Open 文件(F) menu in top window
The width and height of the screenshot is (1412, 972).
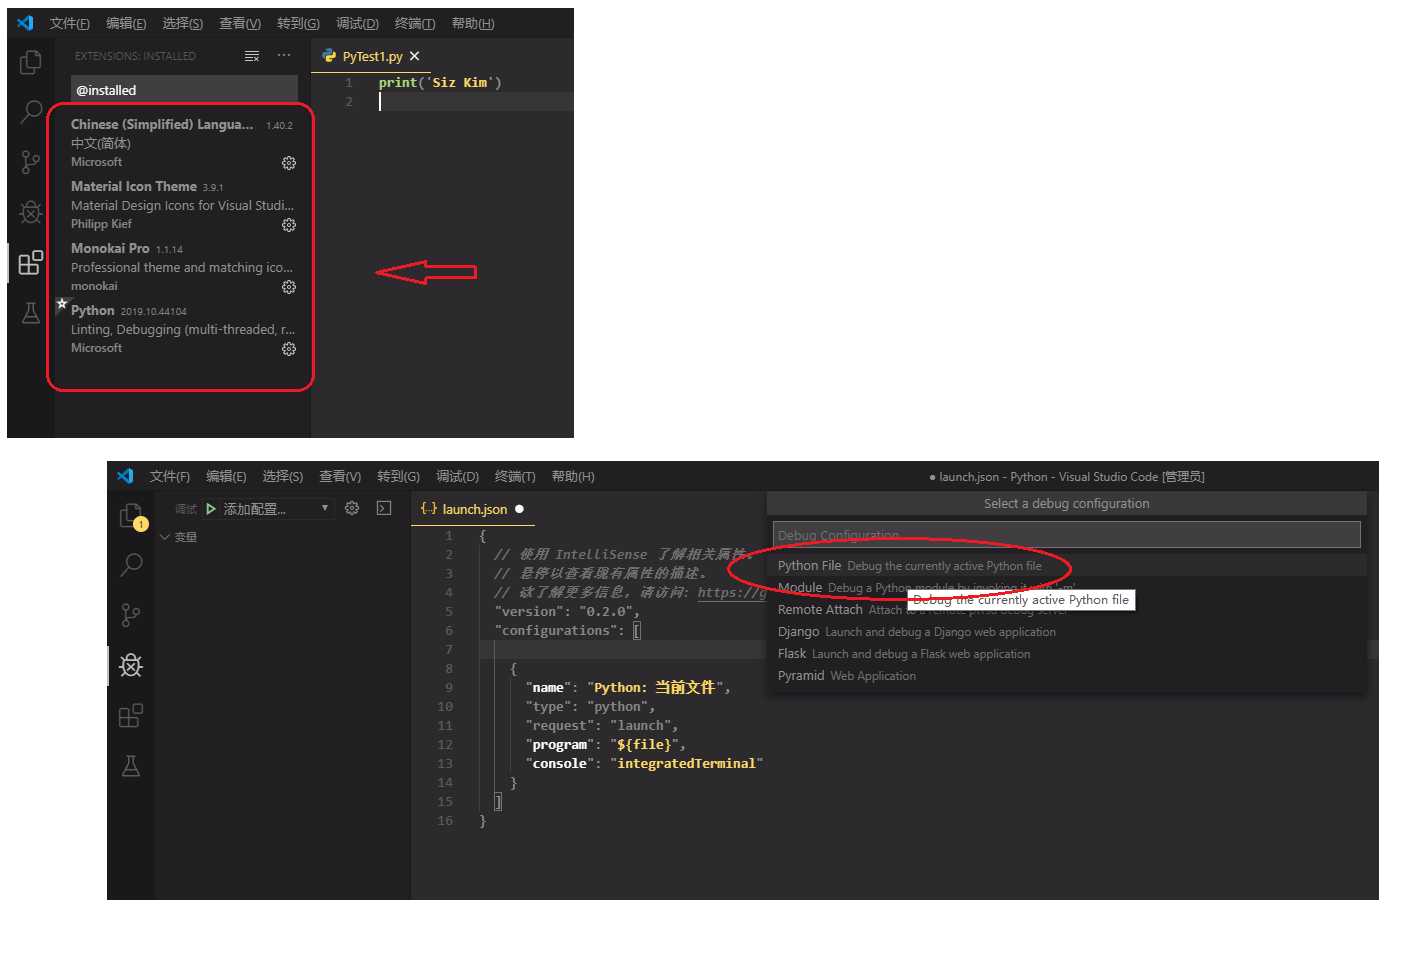69,23
